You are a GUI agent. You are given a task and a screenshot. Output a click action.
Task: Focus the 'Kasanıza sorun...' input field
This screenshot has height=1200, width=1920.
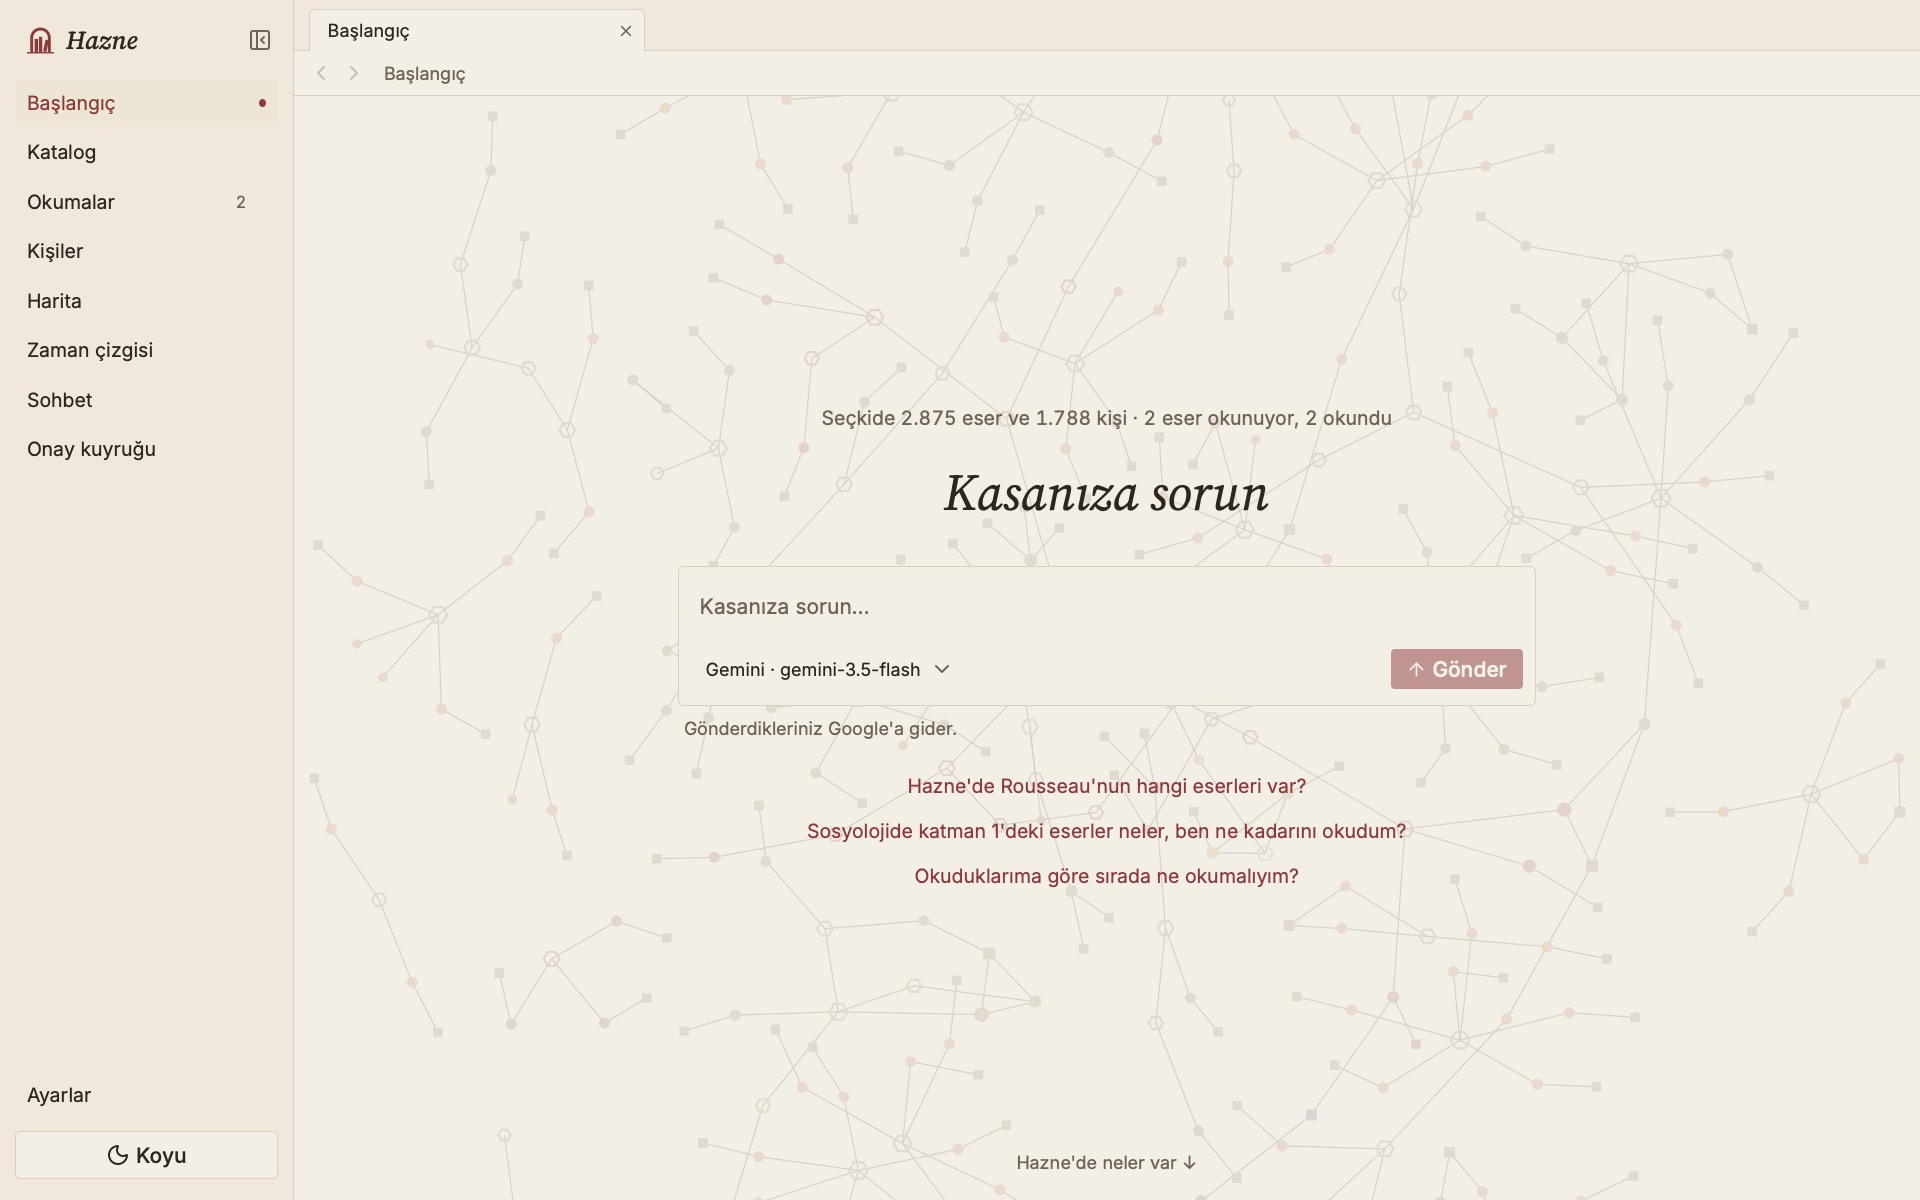[x=1106, y=607]
